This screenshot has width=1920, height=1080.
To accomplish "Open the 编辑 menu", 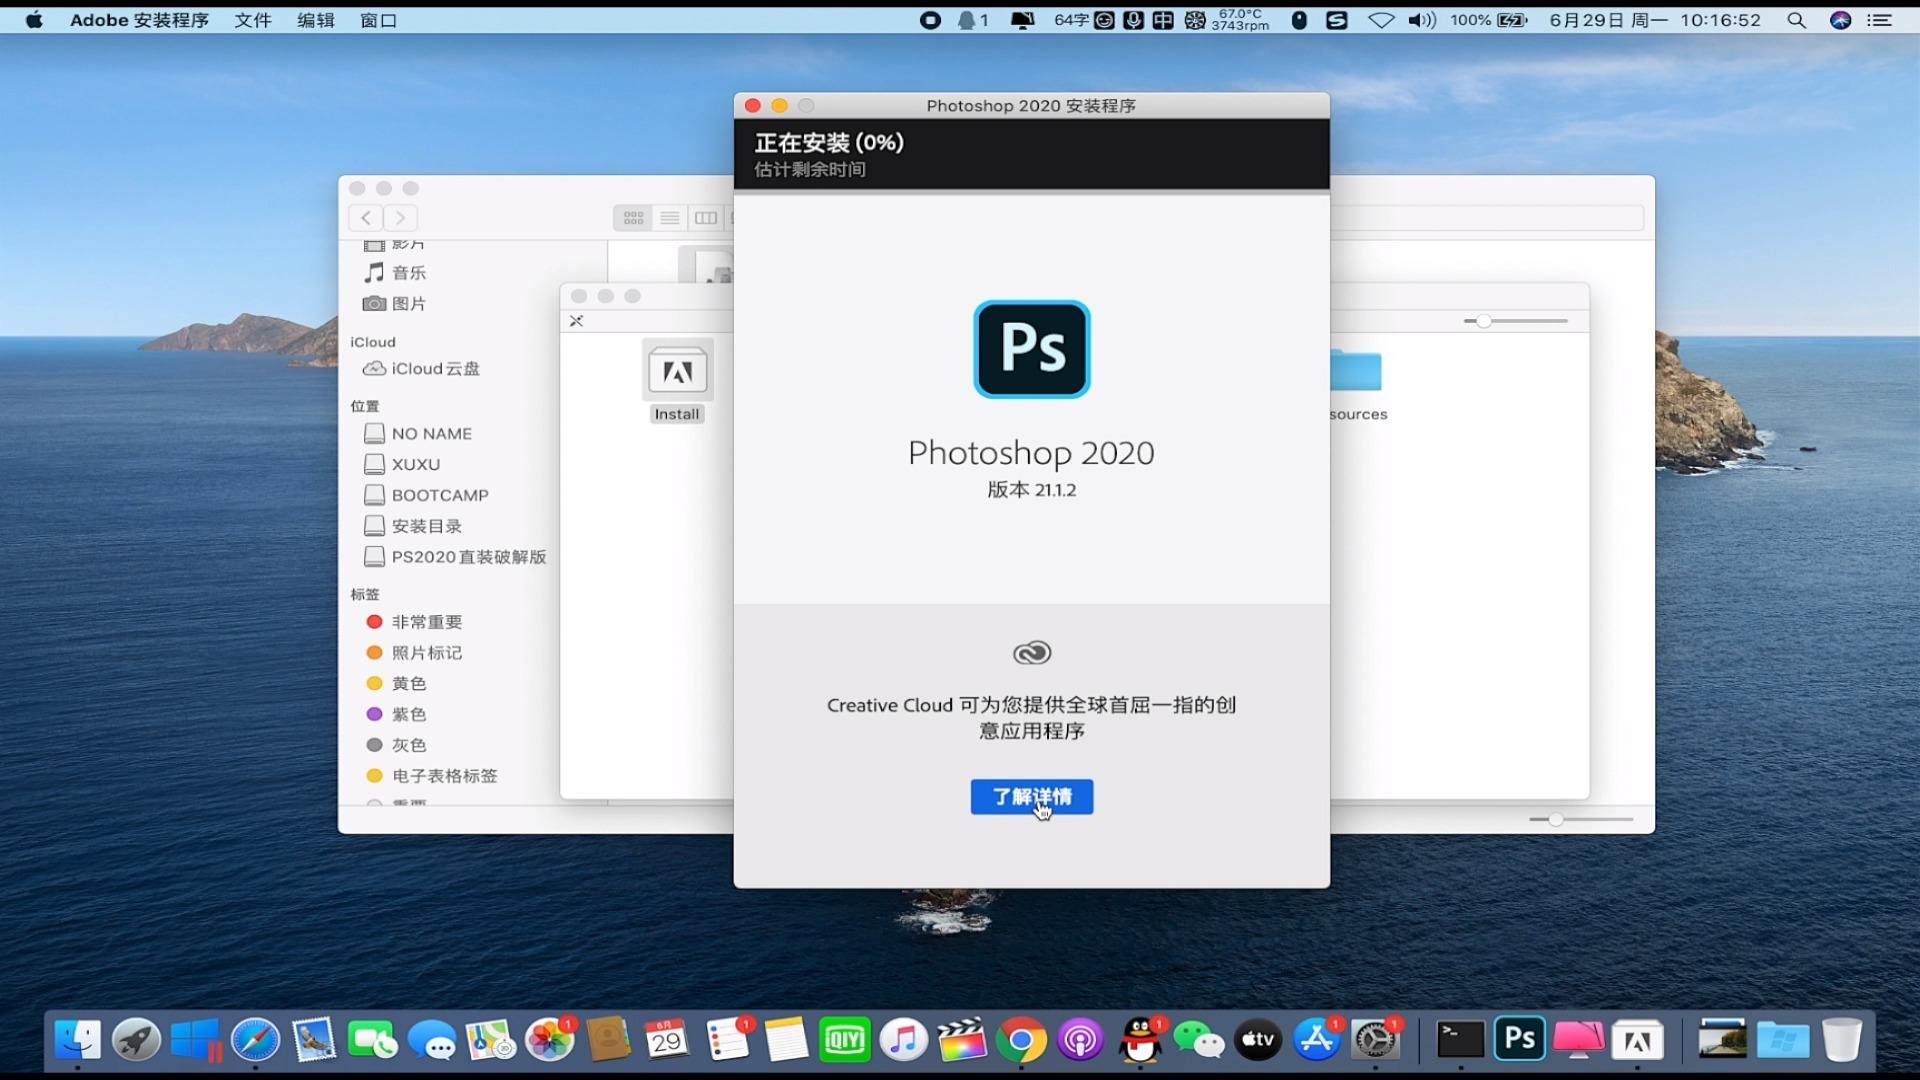I will [315, 20].
